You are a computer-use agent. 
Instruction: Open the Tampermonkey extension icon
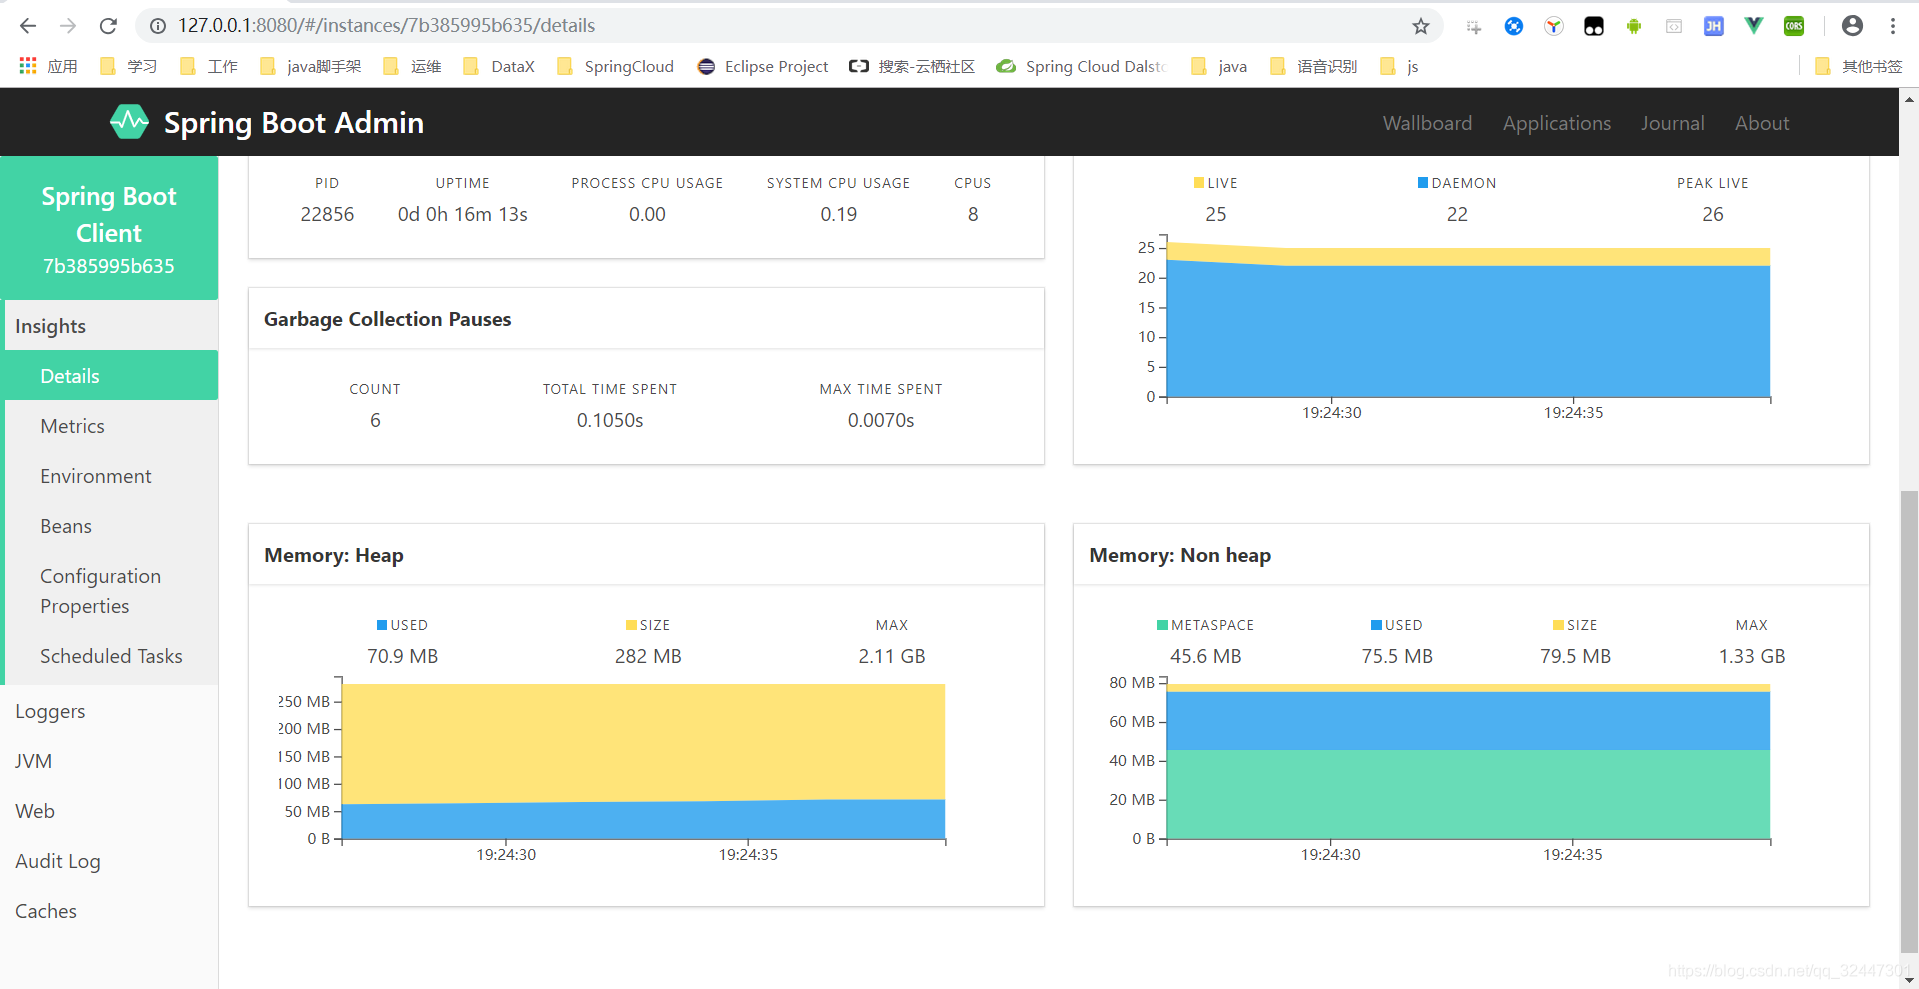click(x=1594, y=27)
